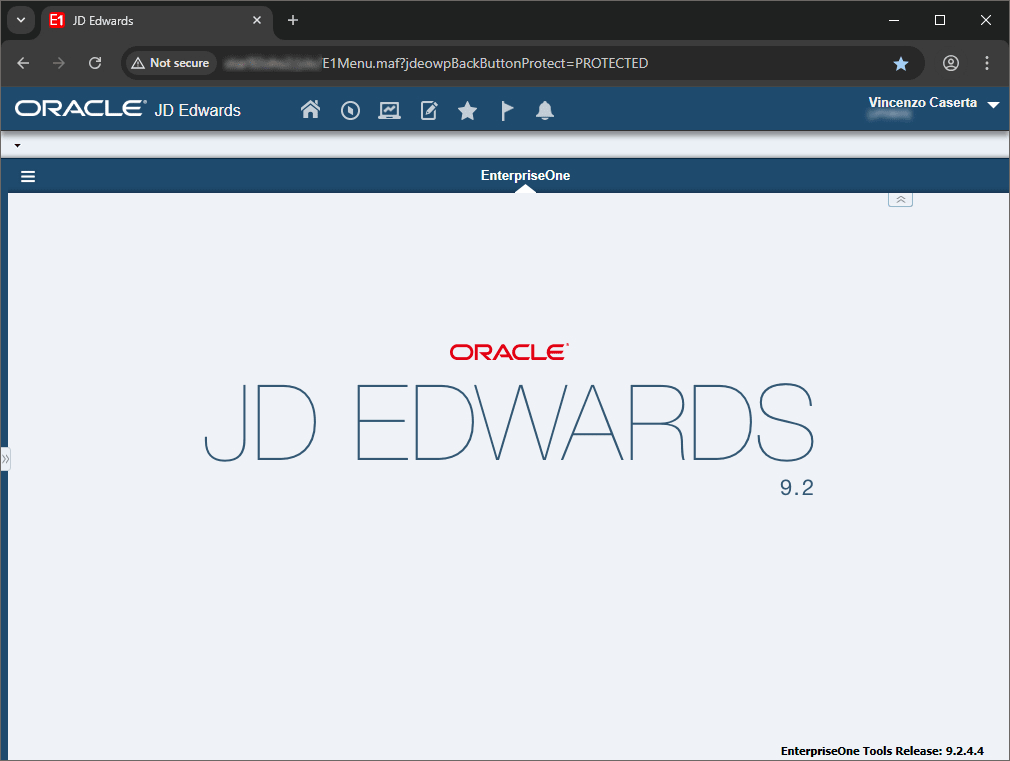Reload the page
The image size is (1010, 761).
(x=95, y=63)
